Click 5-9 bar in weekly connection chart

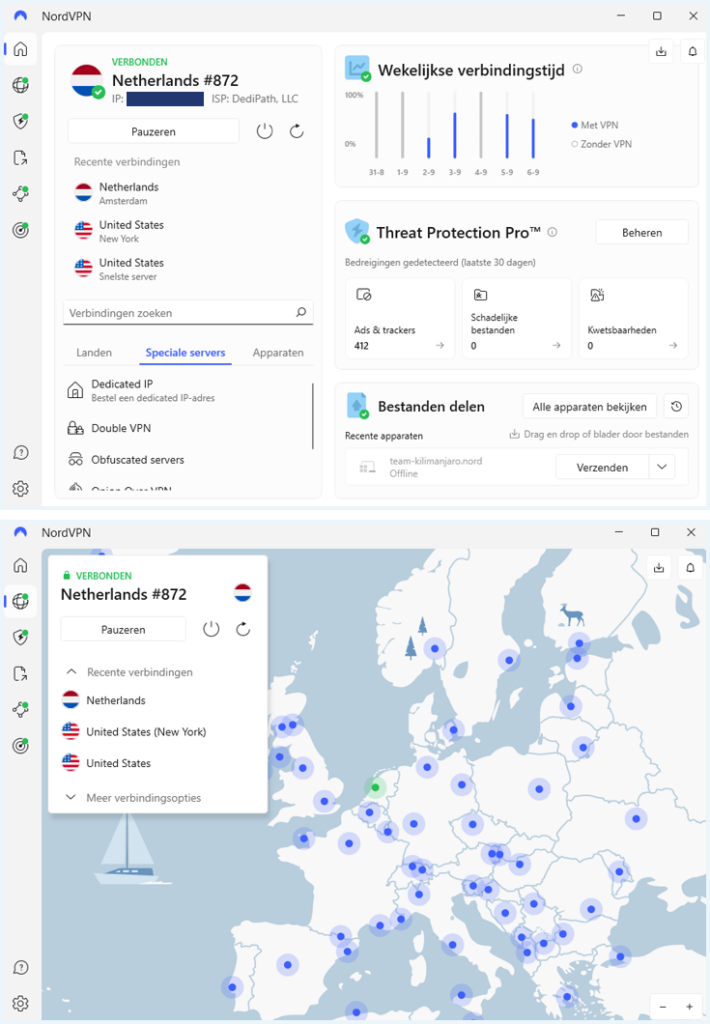tap(507, 136)
